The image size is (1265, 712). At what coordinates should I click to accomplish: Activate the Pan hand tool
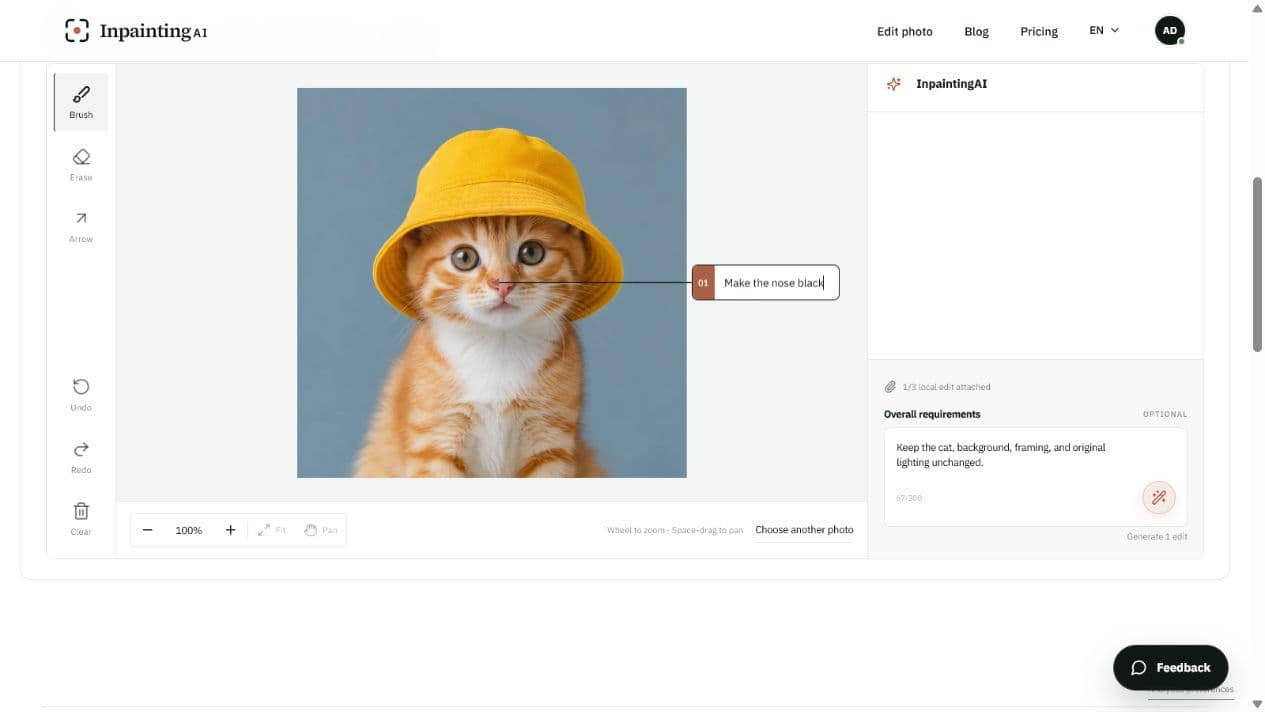tap(321, 530)
